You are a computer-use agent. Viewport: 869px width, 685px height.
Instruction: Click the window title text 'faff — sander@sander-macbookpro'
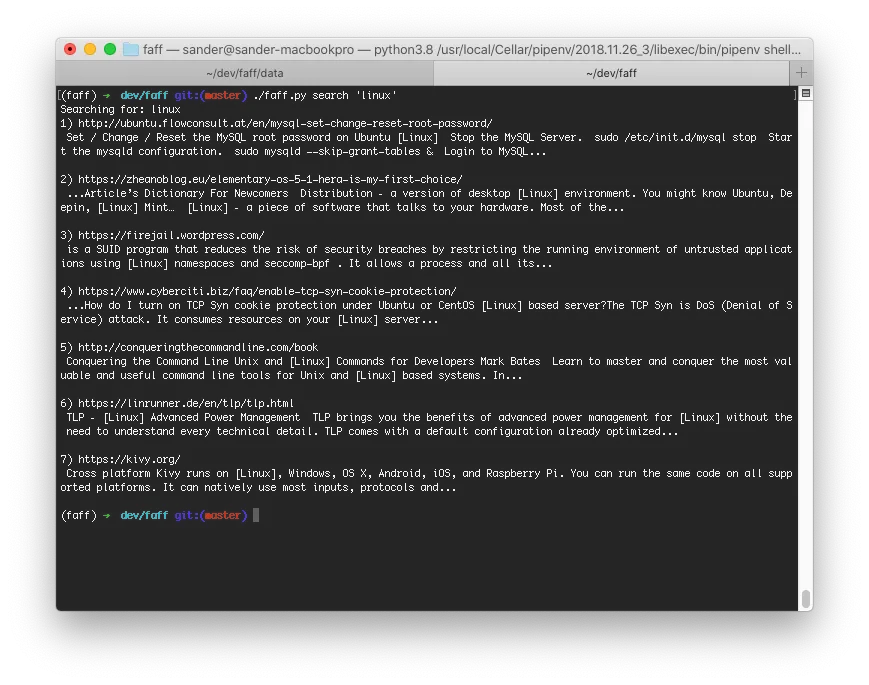pos(248,49)
